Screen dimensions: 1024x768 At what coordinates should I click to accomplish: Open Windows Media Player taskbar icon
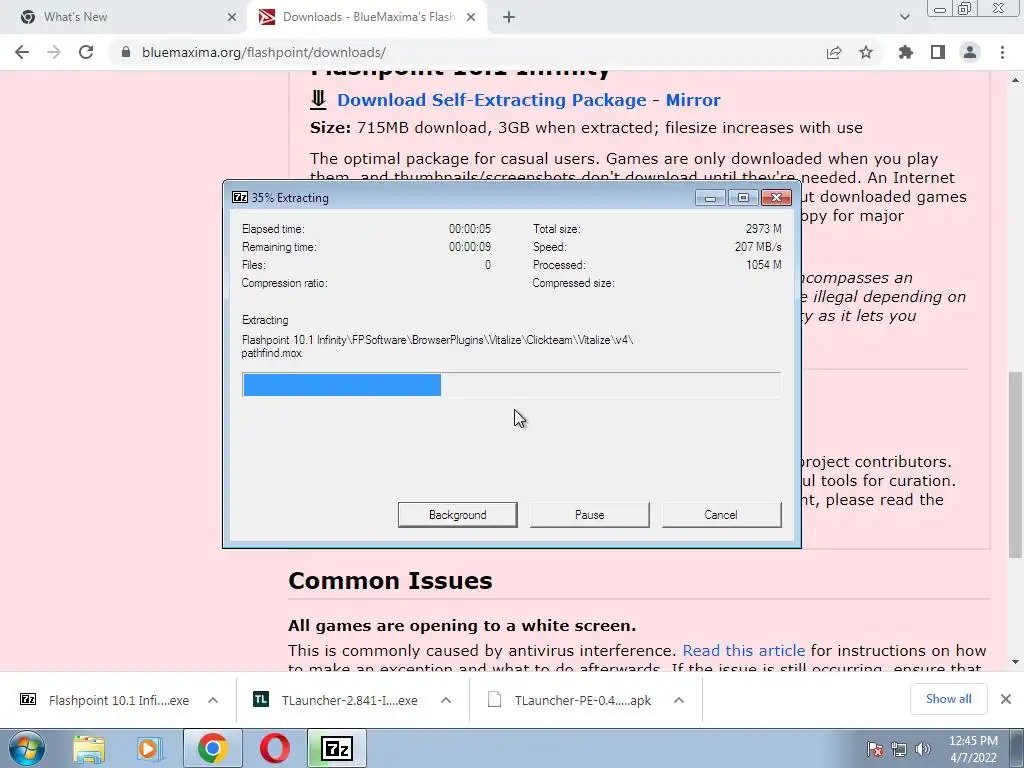click(x=149, y=748)
